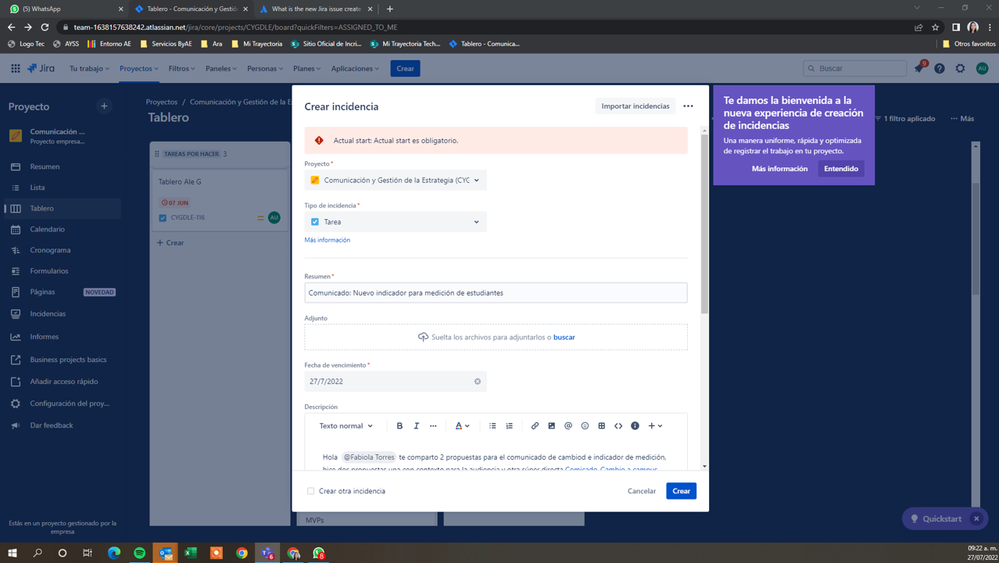Screen dimensions: 999x563
Task: Open the Proyecto dropdown selector
Action: pyautogui.click(x=395, y=180)
